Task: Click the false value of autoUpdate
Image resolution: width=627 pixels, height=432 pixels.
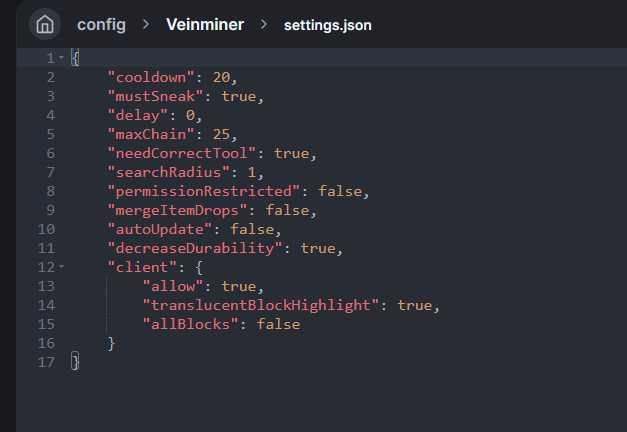Action: point(252,229)
